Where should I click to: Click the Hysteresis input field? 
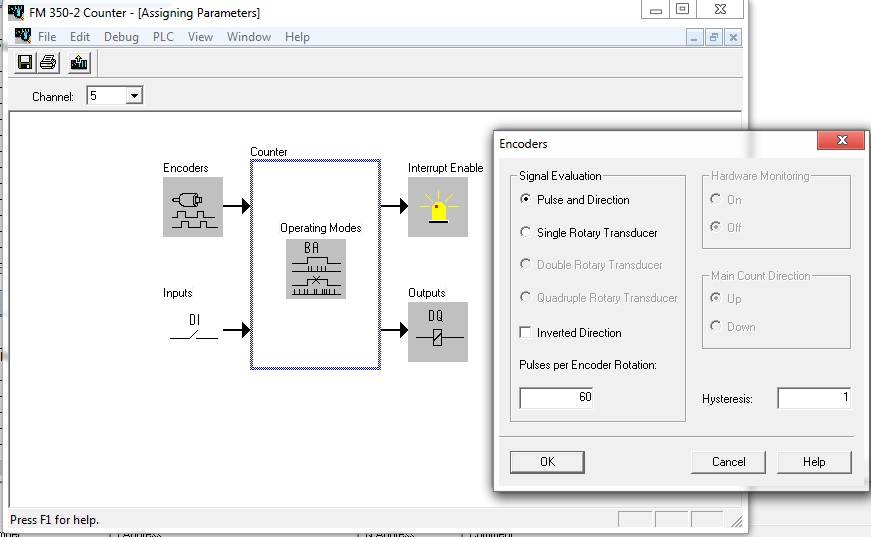(814, 398)
